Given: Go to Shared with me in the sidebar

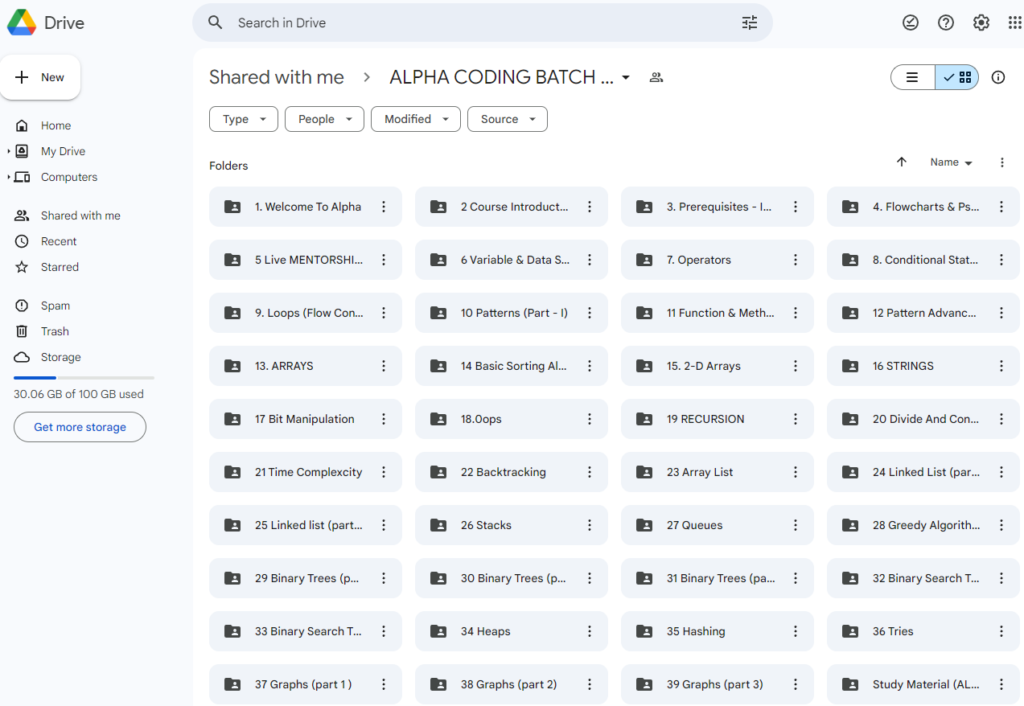Looking at the screenshot, I should (x=78, y=214).
